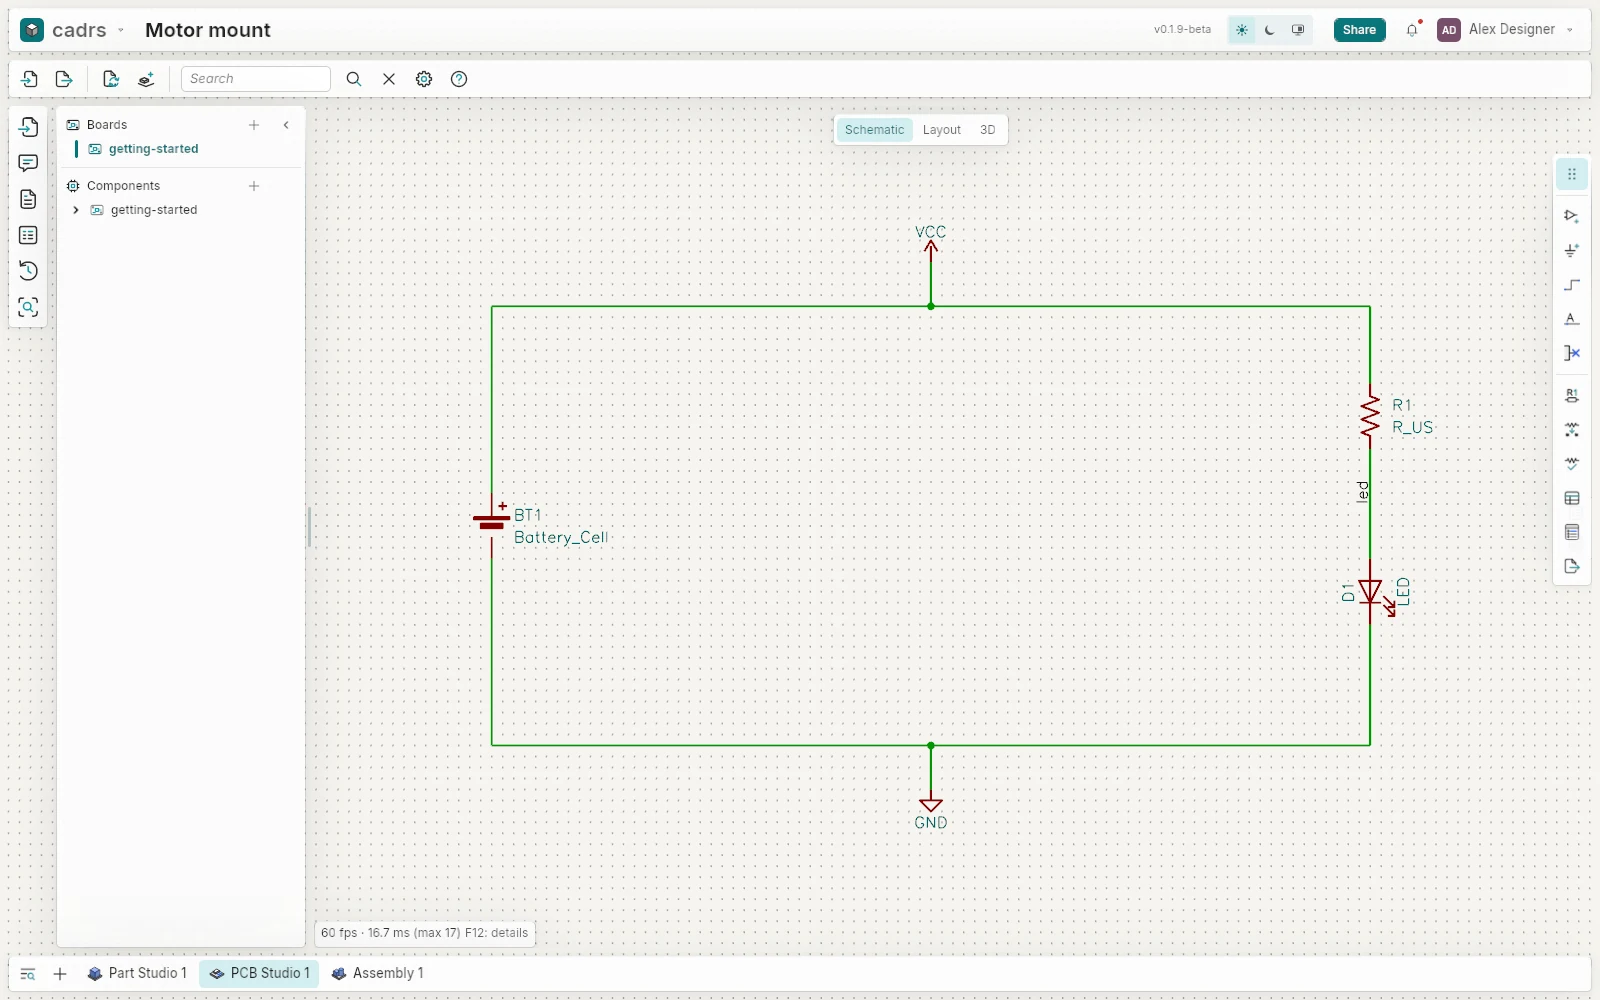Open the comments speech bubble in left sidebar
Screen dimensions: 1600x1000
click(x=28, y=163)
